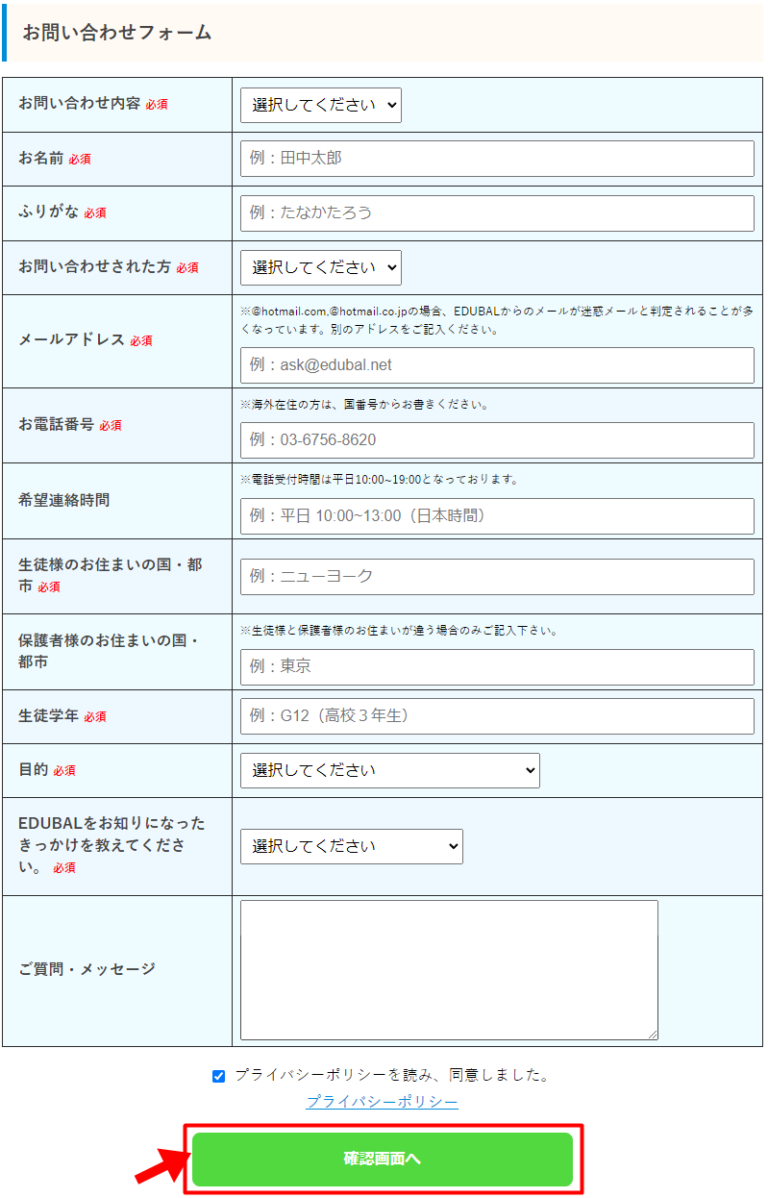The height and width of the screenshot is (1198, 768).
Task: Click the 保護者様のお住まいの国・都市 field
Action: point(495,667)
